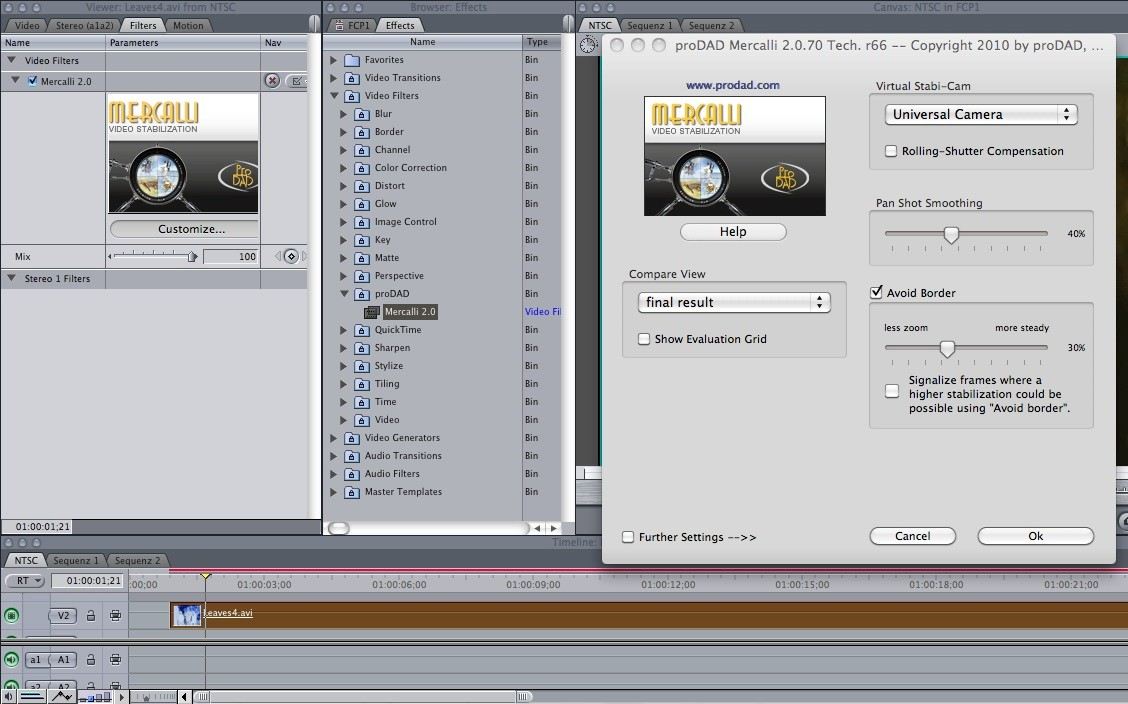Screen dimensions: 1128x704
Task: Disable the Mercalli 2.0 filter checkbox
Action: point(32,81)
